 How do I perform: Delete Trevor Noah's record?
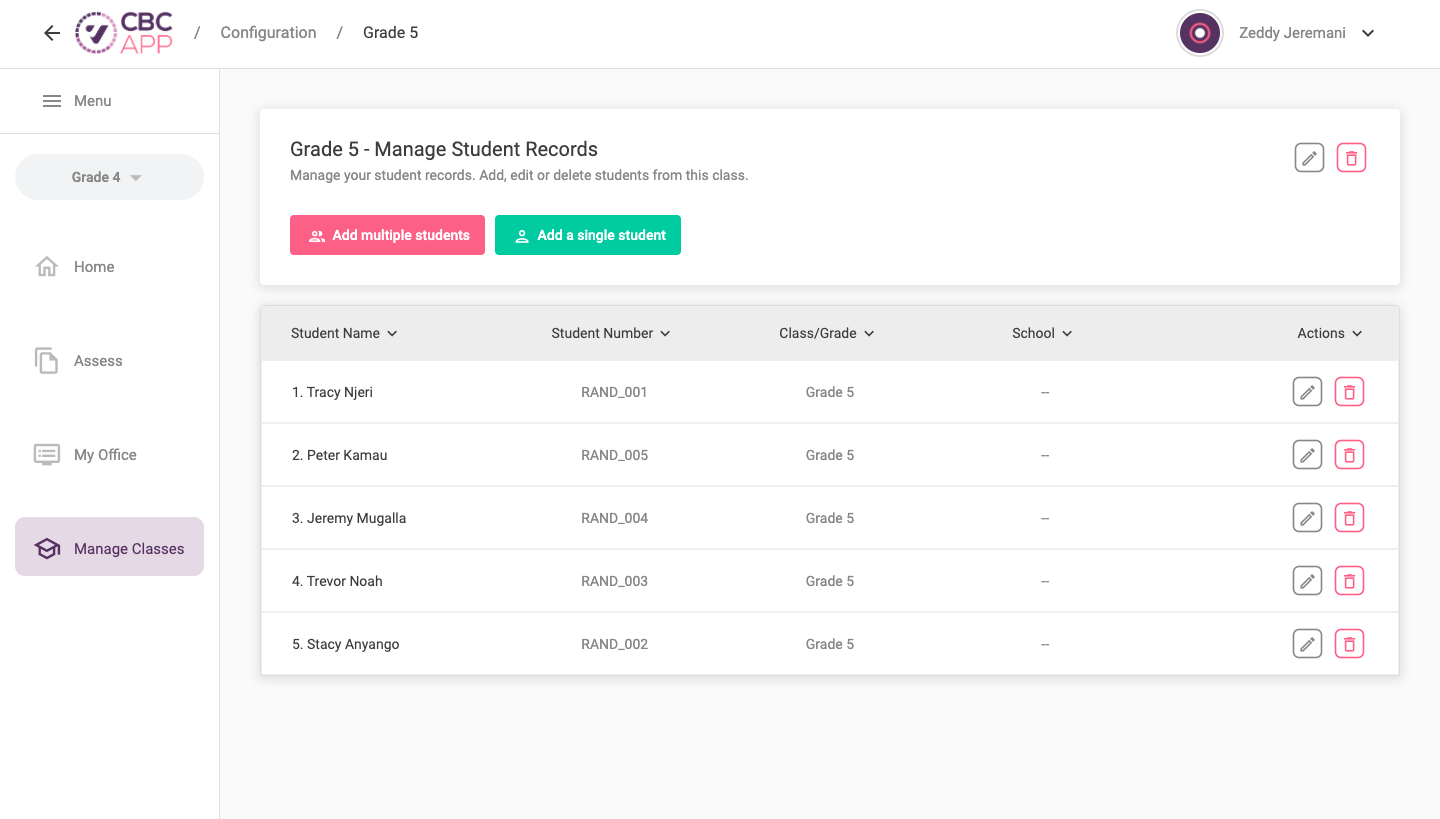tap(1350, 581)
